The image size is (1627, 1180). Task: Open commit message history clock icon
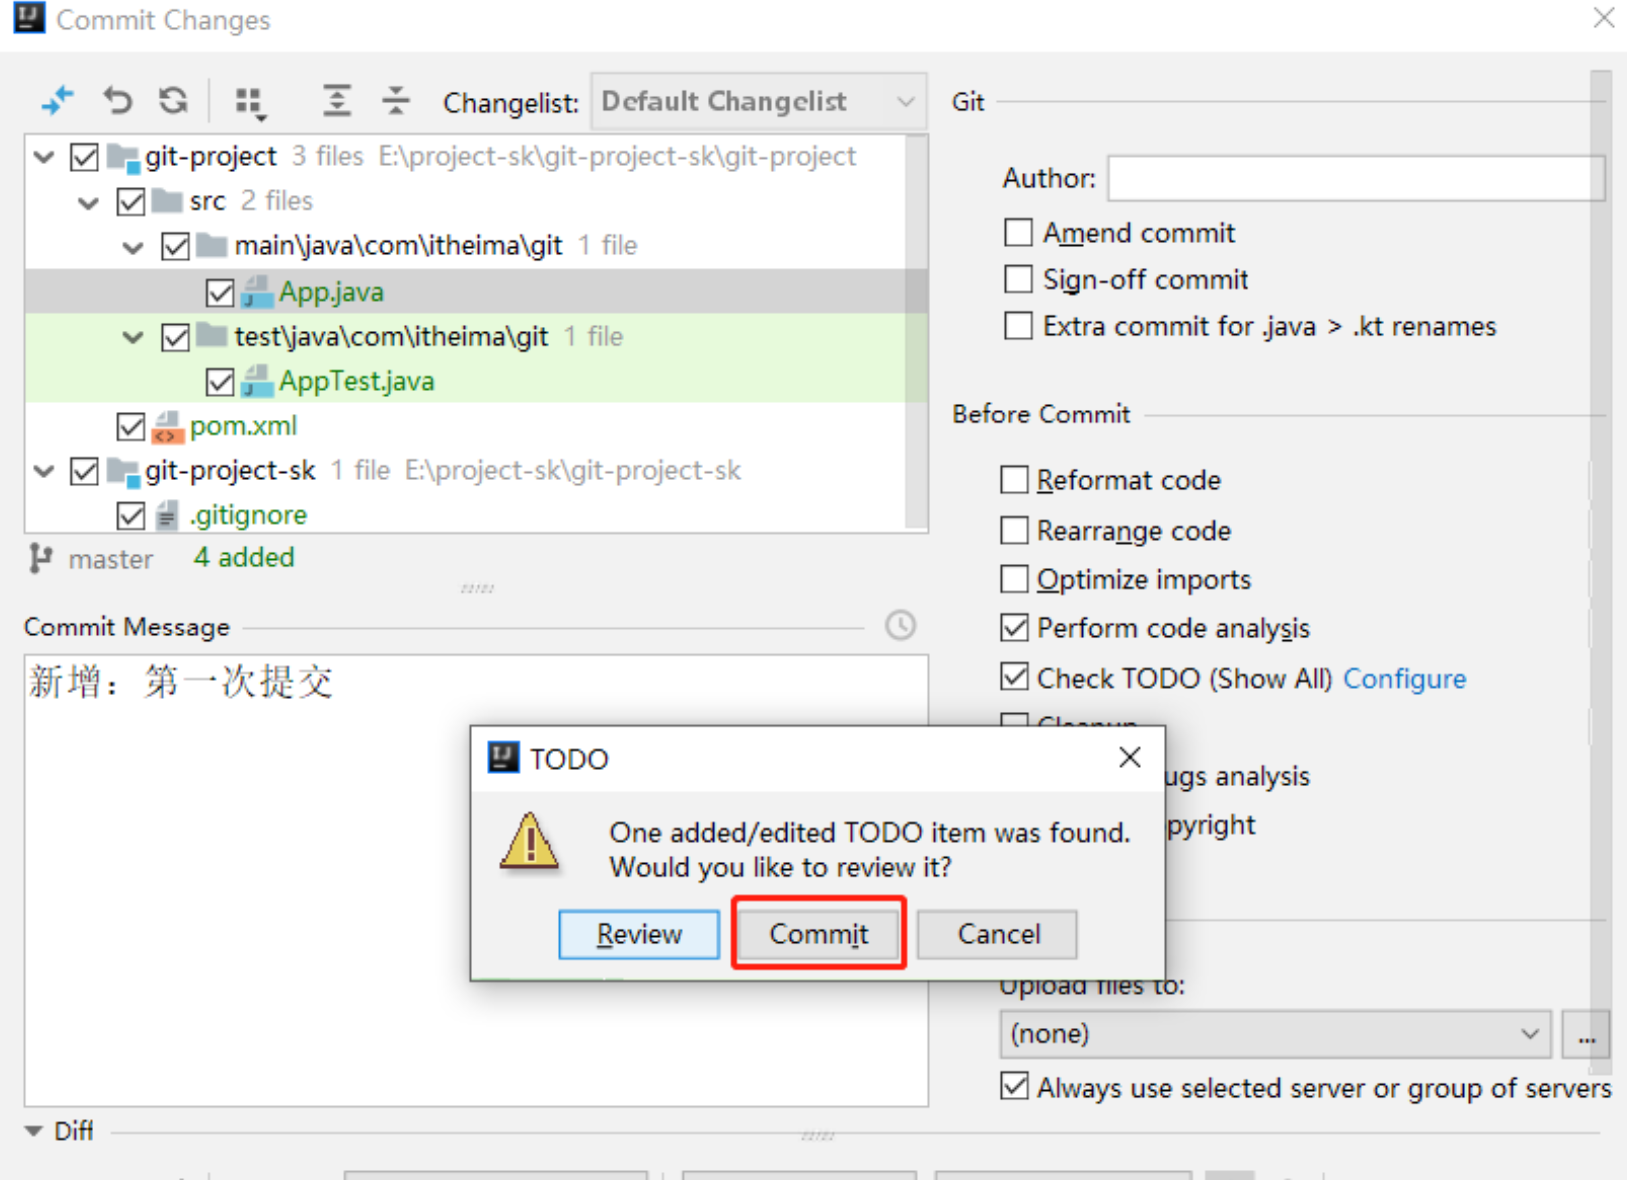[900, 626]
